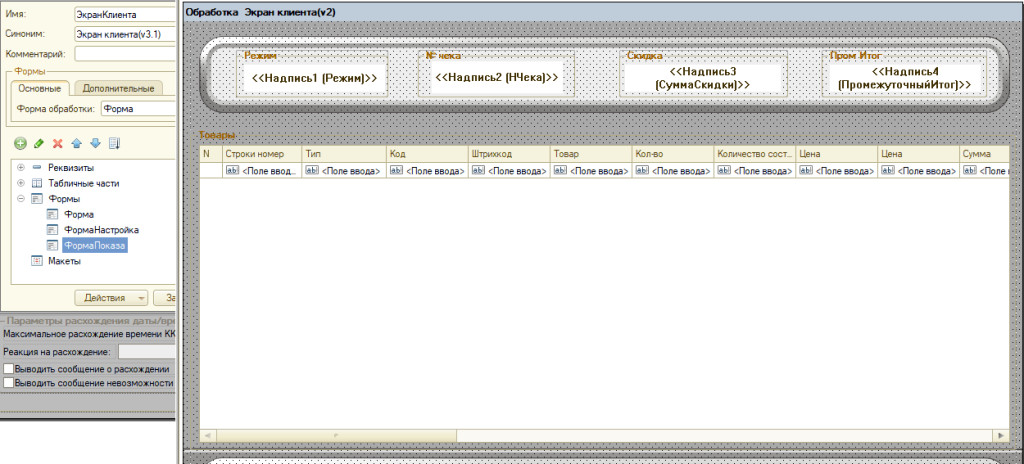The width and height of the screenshot is (1024, 464).
Task: Collapse the Формы tree node
Action: (20, 199)
